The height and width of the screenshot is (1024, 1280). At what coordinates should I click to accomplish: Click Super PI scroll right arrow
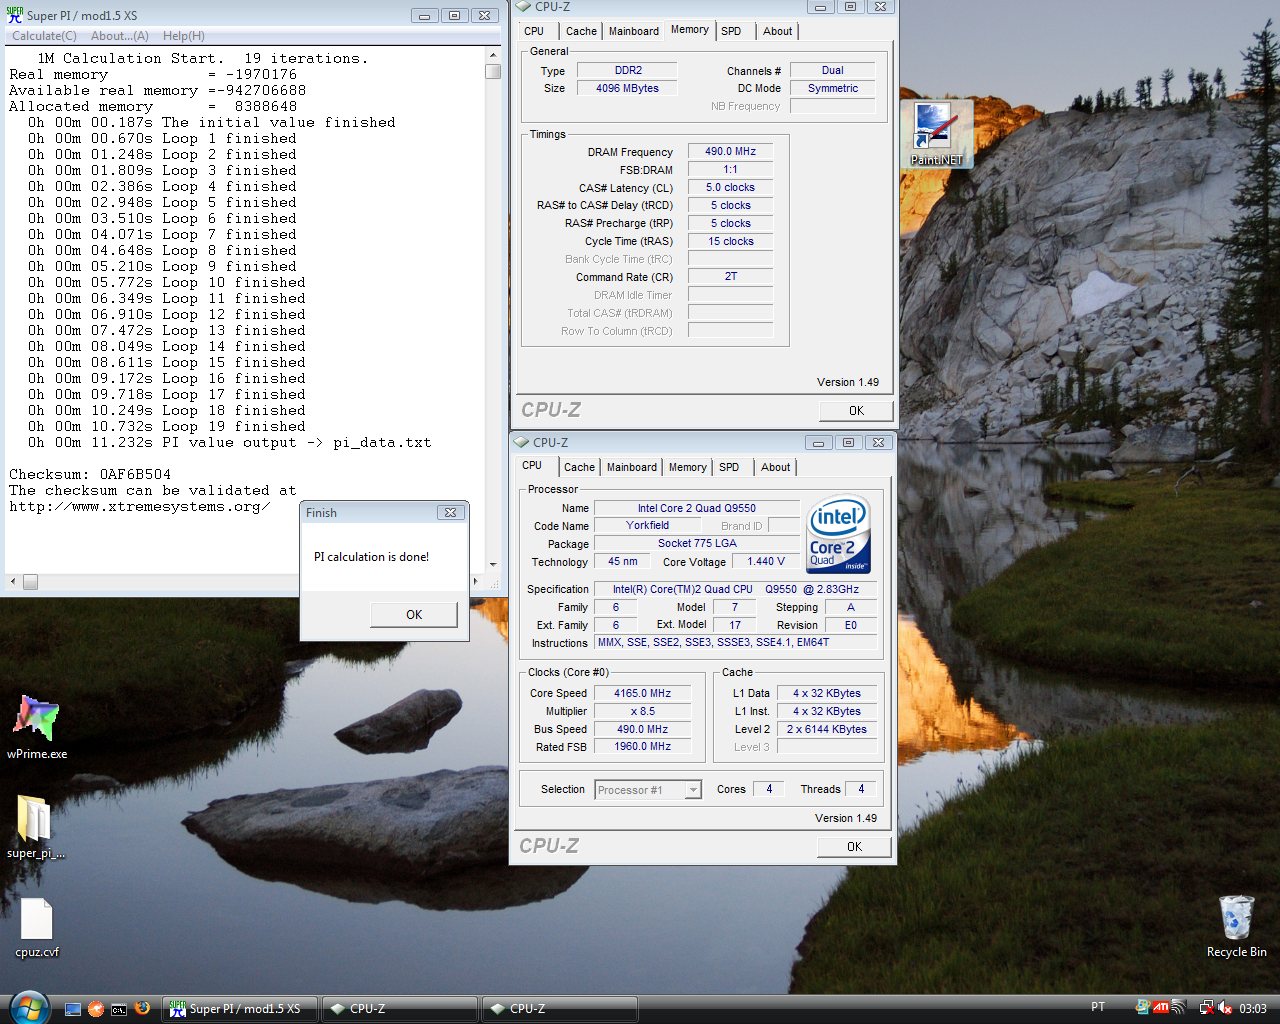pos(476,581)
